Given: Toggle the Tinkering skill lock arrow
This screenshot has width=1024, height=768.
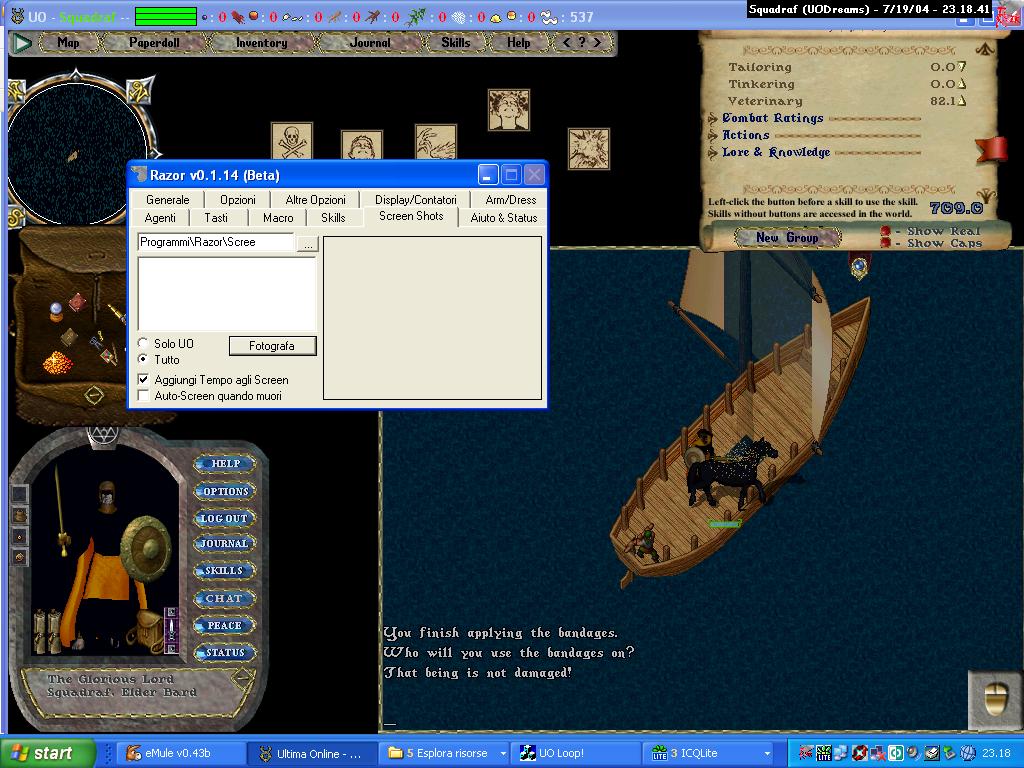Looking at the screenshot, I should tap(962, 84).
